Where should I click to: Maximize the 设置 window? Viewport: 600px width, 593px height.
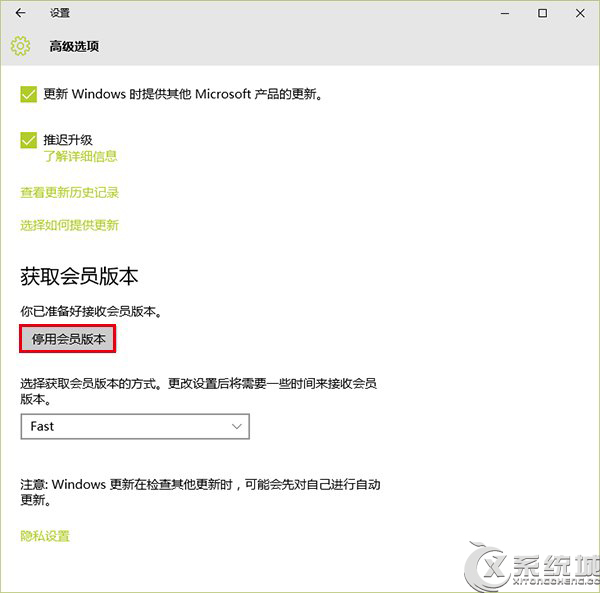[x=542, y=13]
